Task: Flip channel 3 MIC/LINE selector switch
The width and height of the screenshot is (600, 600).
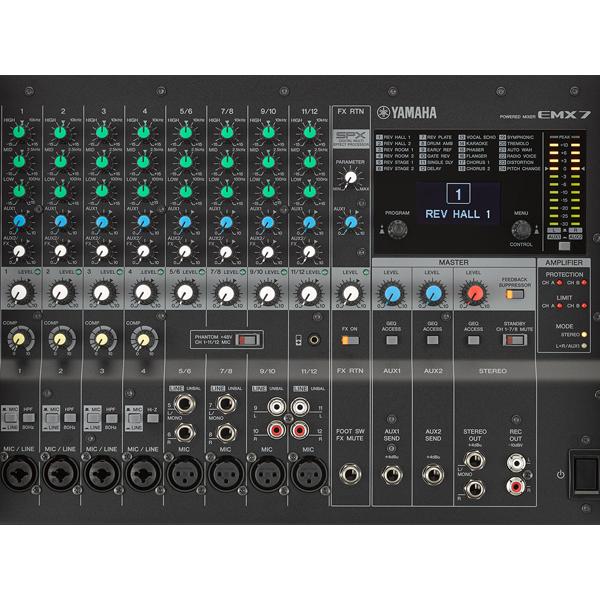Action: pyautogui.click(x=93, y=418)
